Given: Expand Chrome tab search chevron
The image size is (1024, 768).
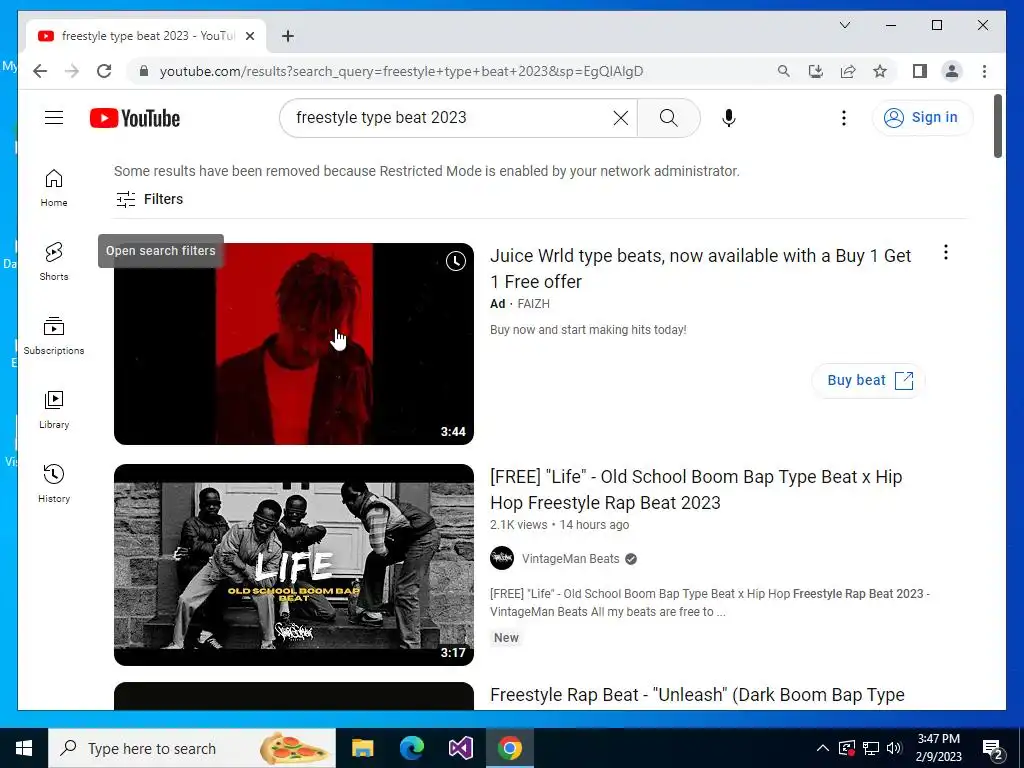Looking at the screenshot, I should pyautogui.click(x=844, y=25).
